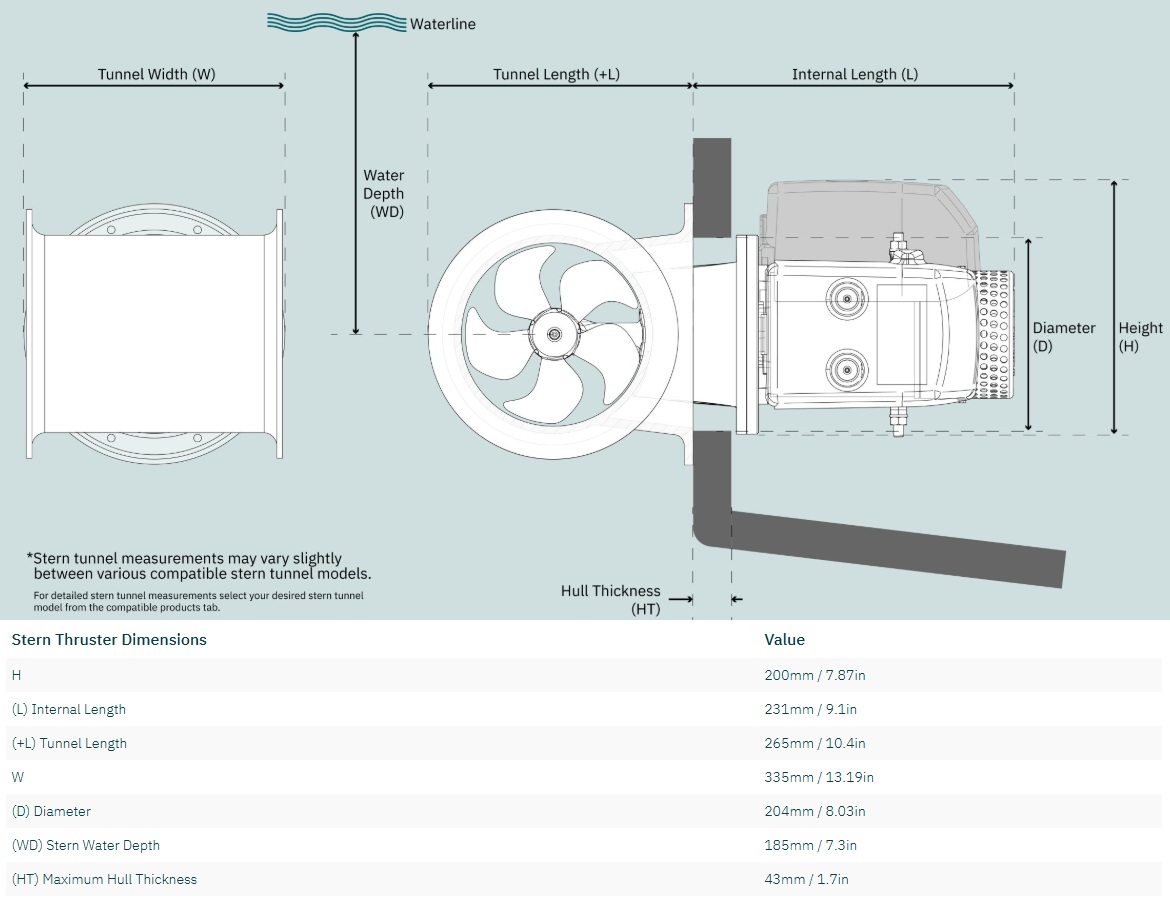Click the Hull Thickness (HT) arrow label
1170x903 pixels.
[610, 600]
